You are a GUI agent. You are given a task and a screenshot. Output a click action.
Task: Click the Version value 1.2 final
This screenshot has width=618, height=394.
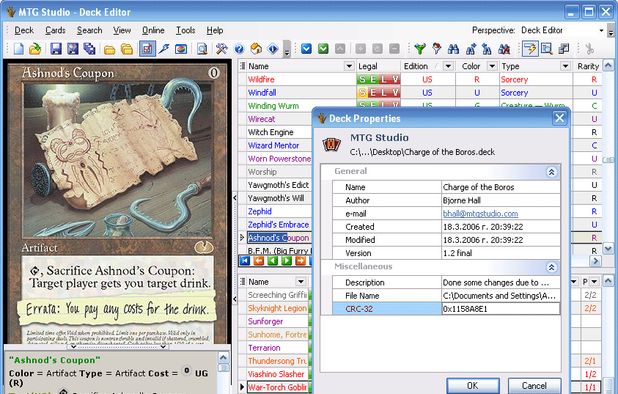(x=501, y=253)
